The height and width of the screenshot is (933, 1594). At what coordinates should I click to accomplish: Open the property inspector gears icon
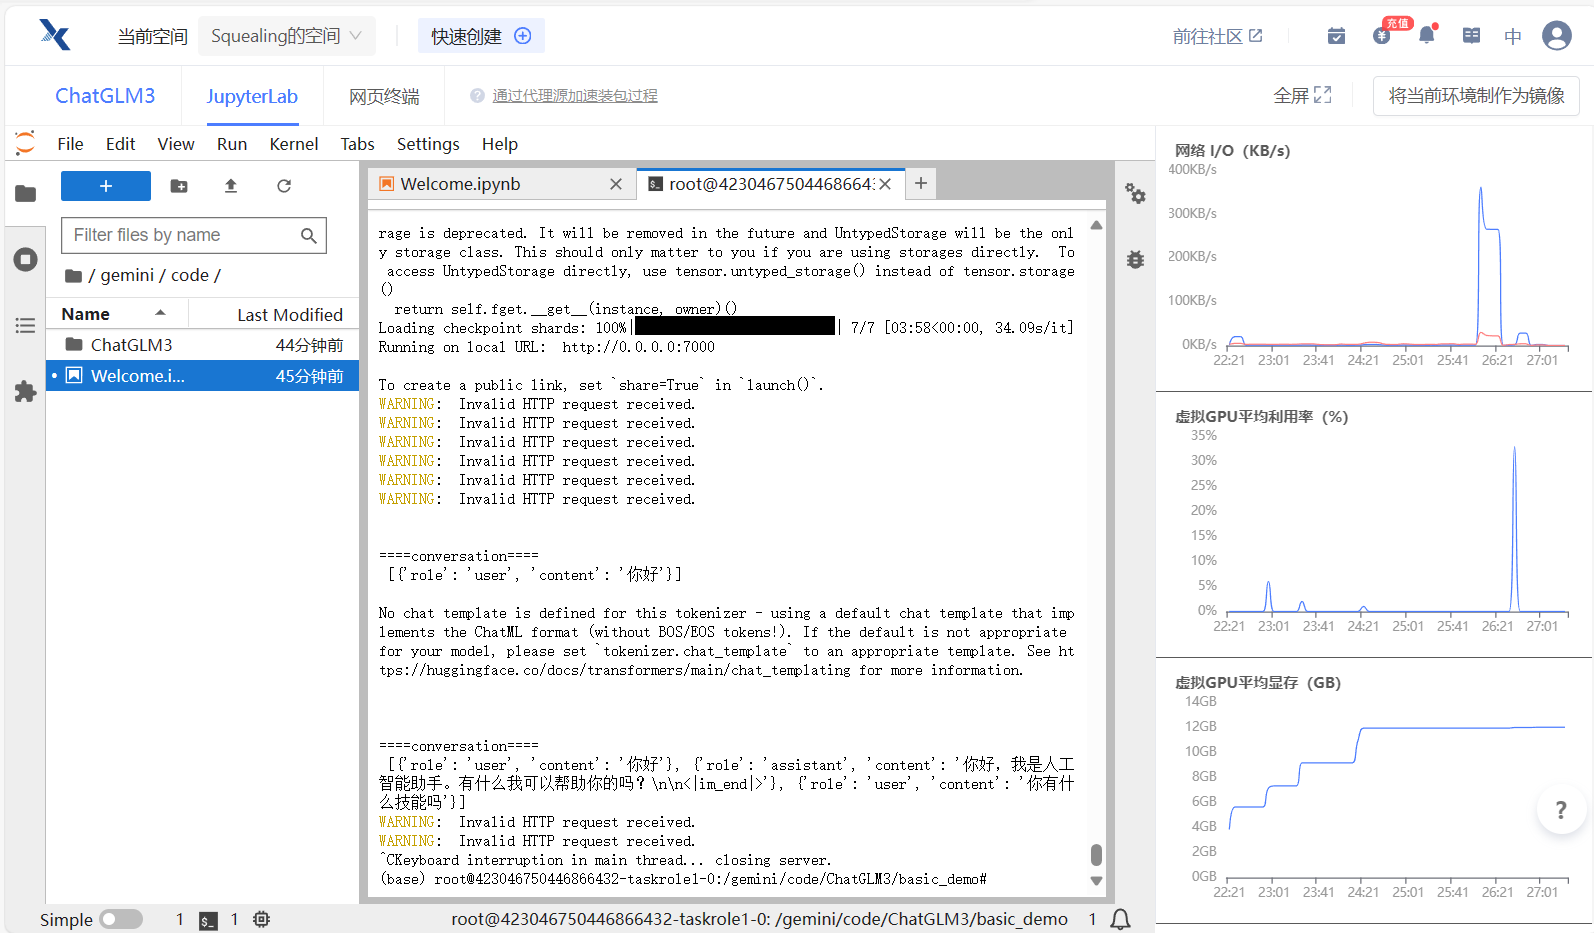[x=1135, y=193]
